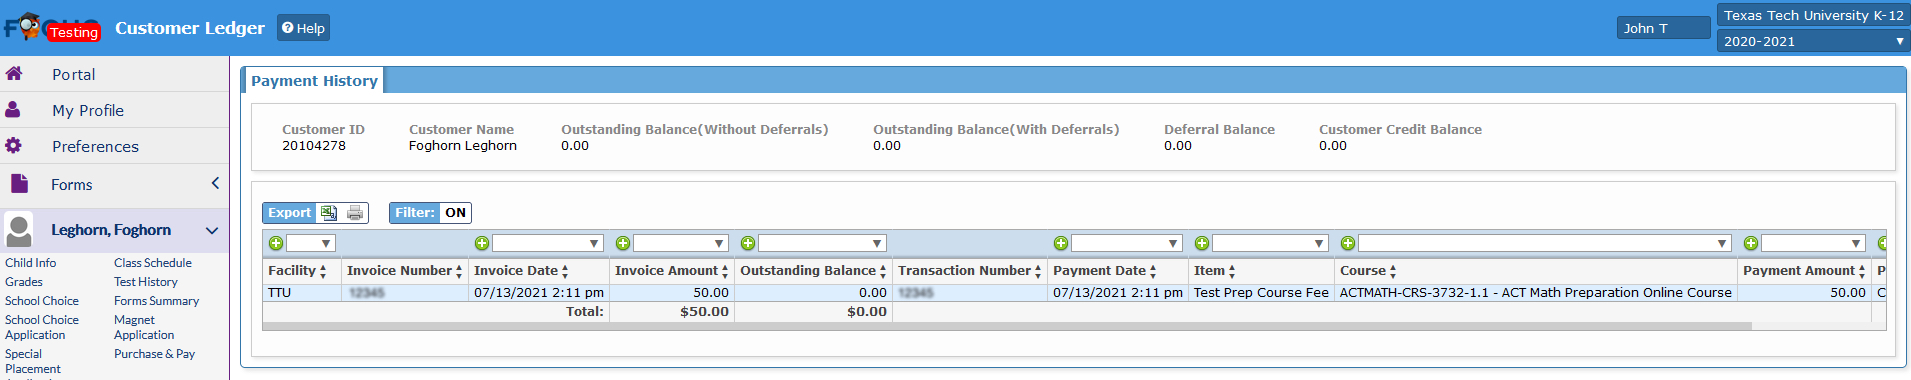Open the Payment Date filter dropdown
The height and width of the screenshot is (380, 1911).
pyautogui.click(x=1127, y=243)
